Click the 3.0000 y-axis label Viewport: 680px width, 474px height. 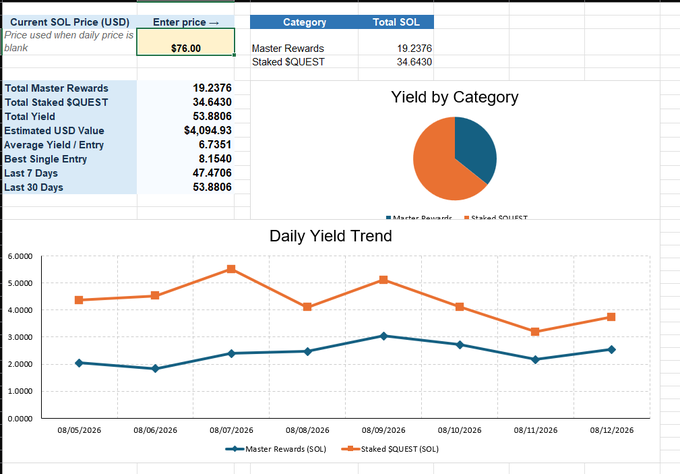[20, 337]
